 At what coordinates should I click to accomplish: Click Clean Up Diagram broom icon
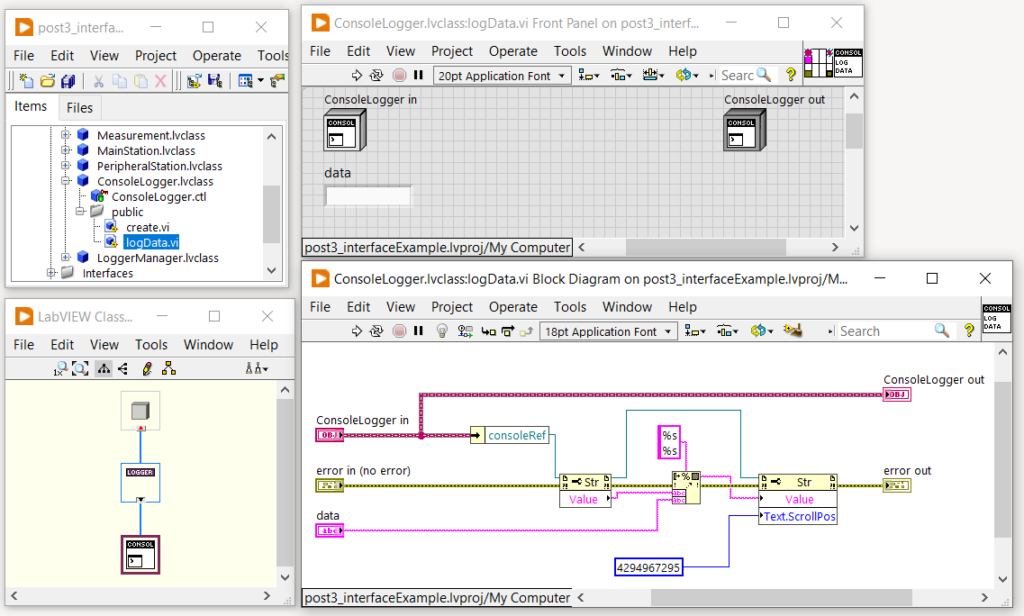(794, 331)
